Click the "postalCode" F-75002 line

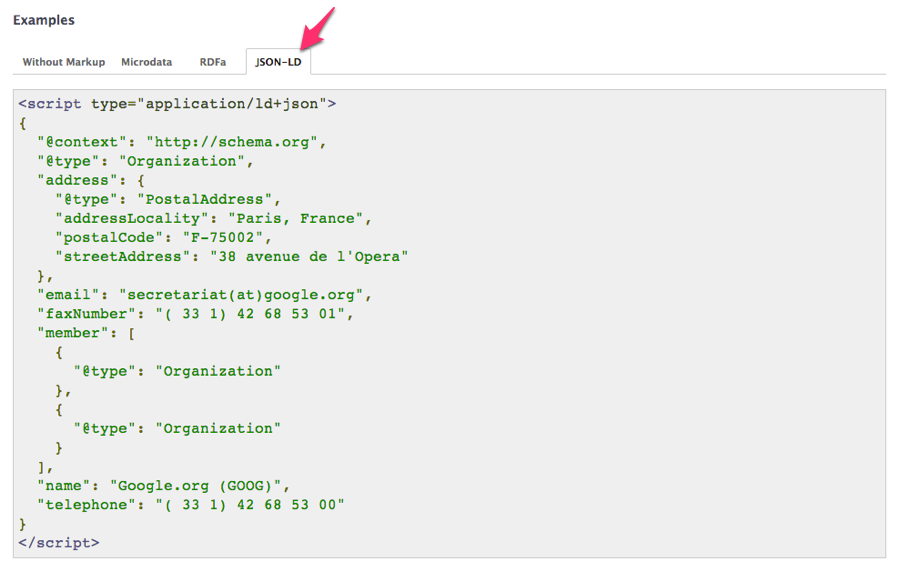click(163, 238)
